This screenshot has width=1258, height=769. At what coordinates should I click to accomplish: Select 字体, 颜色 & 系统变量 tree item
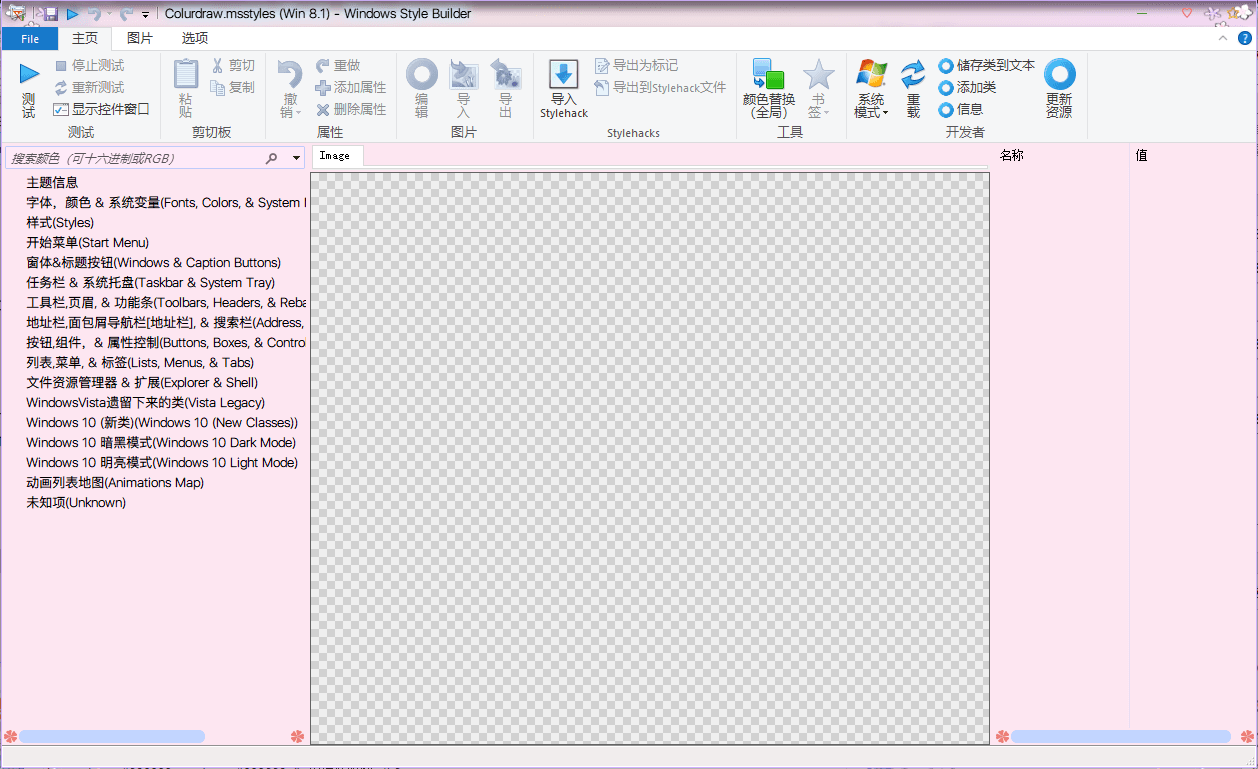pyautogui.click(x=166, y=202)
